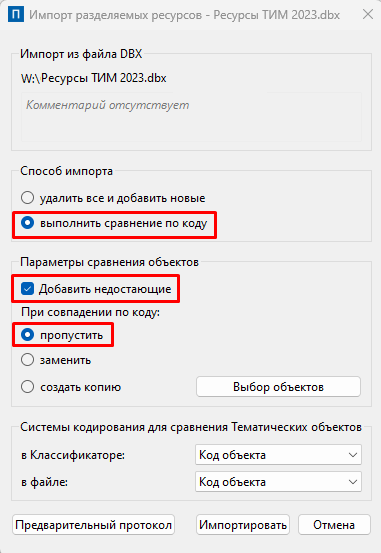The image size is (381, 553).
Task: Open the "Выбор объектов" object selection
Action: tap(278, 387)
